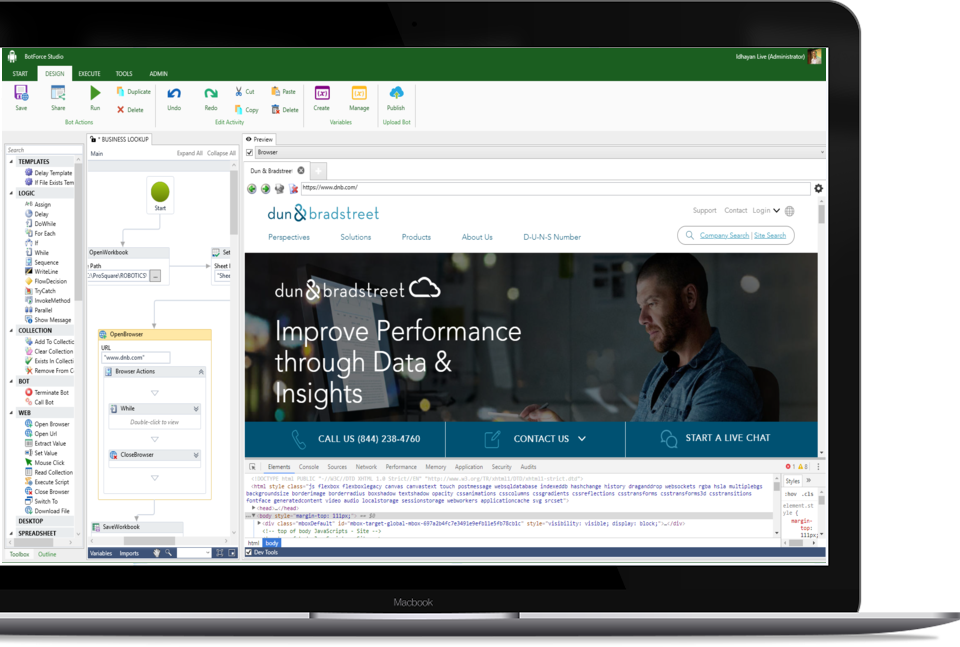
Task: Click the DevTools element inspector icon
Action: point(252,467)
